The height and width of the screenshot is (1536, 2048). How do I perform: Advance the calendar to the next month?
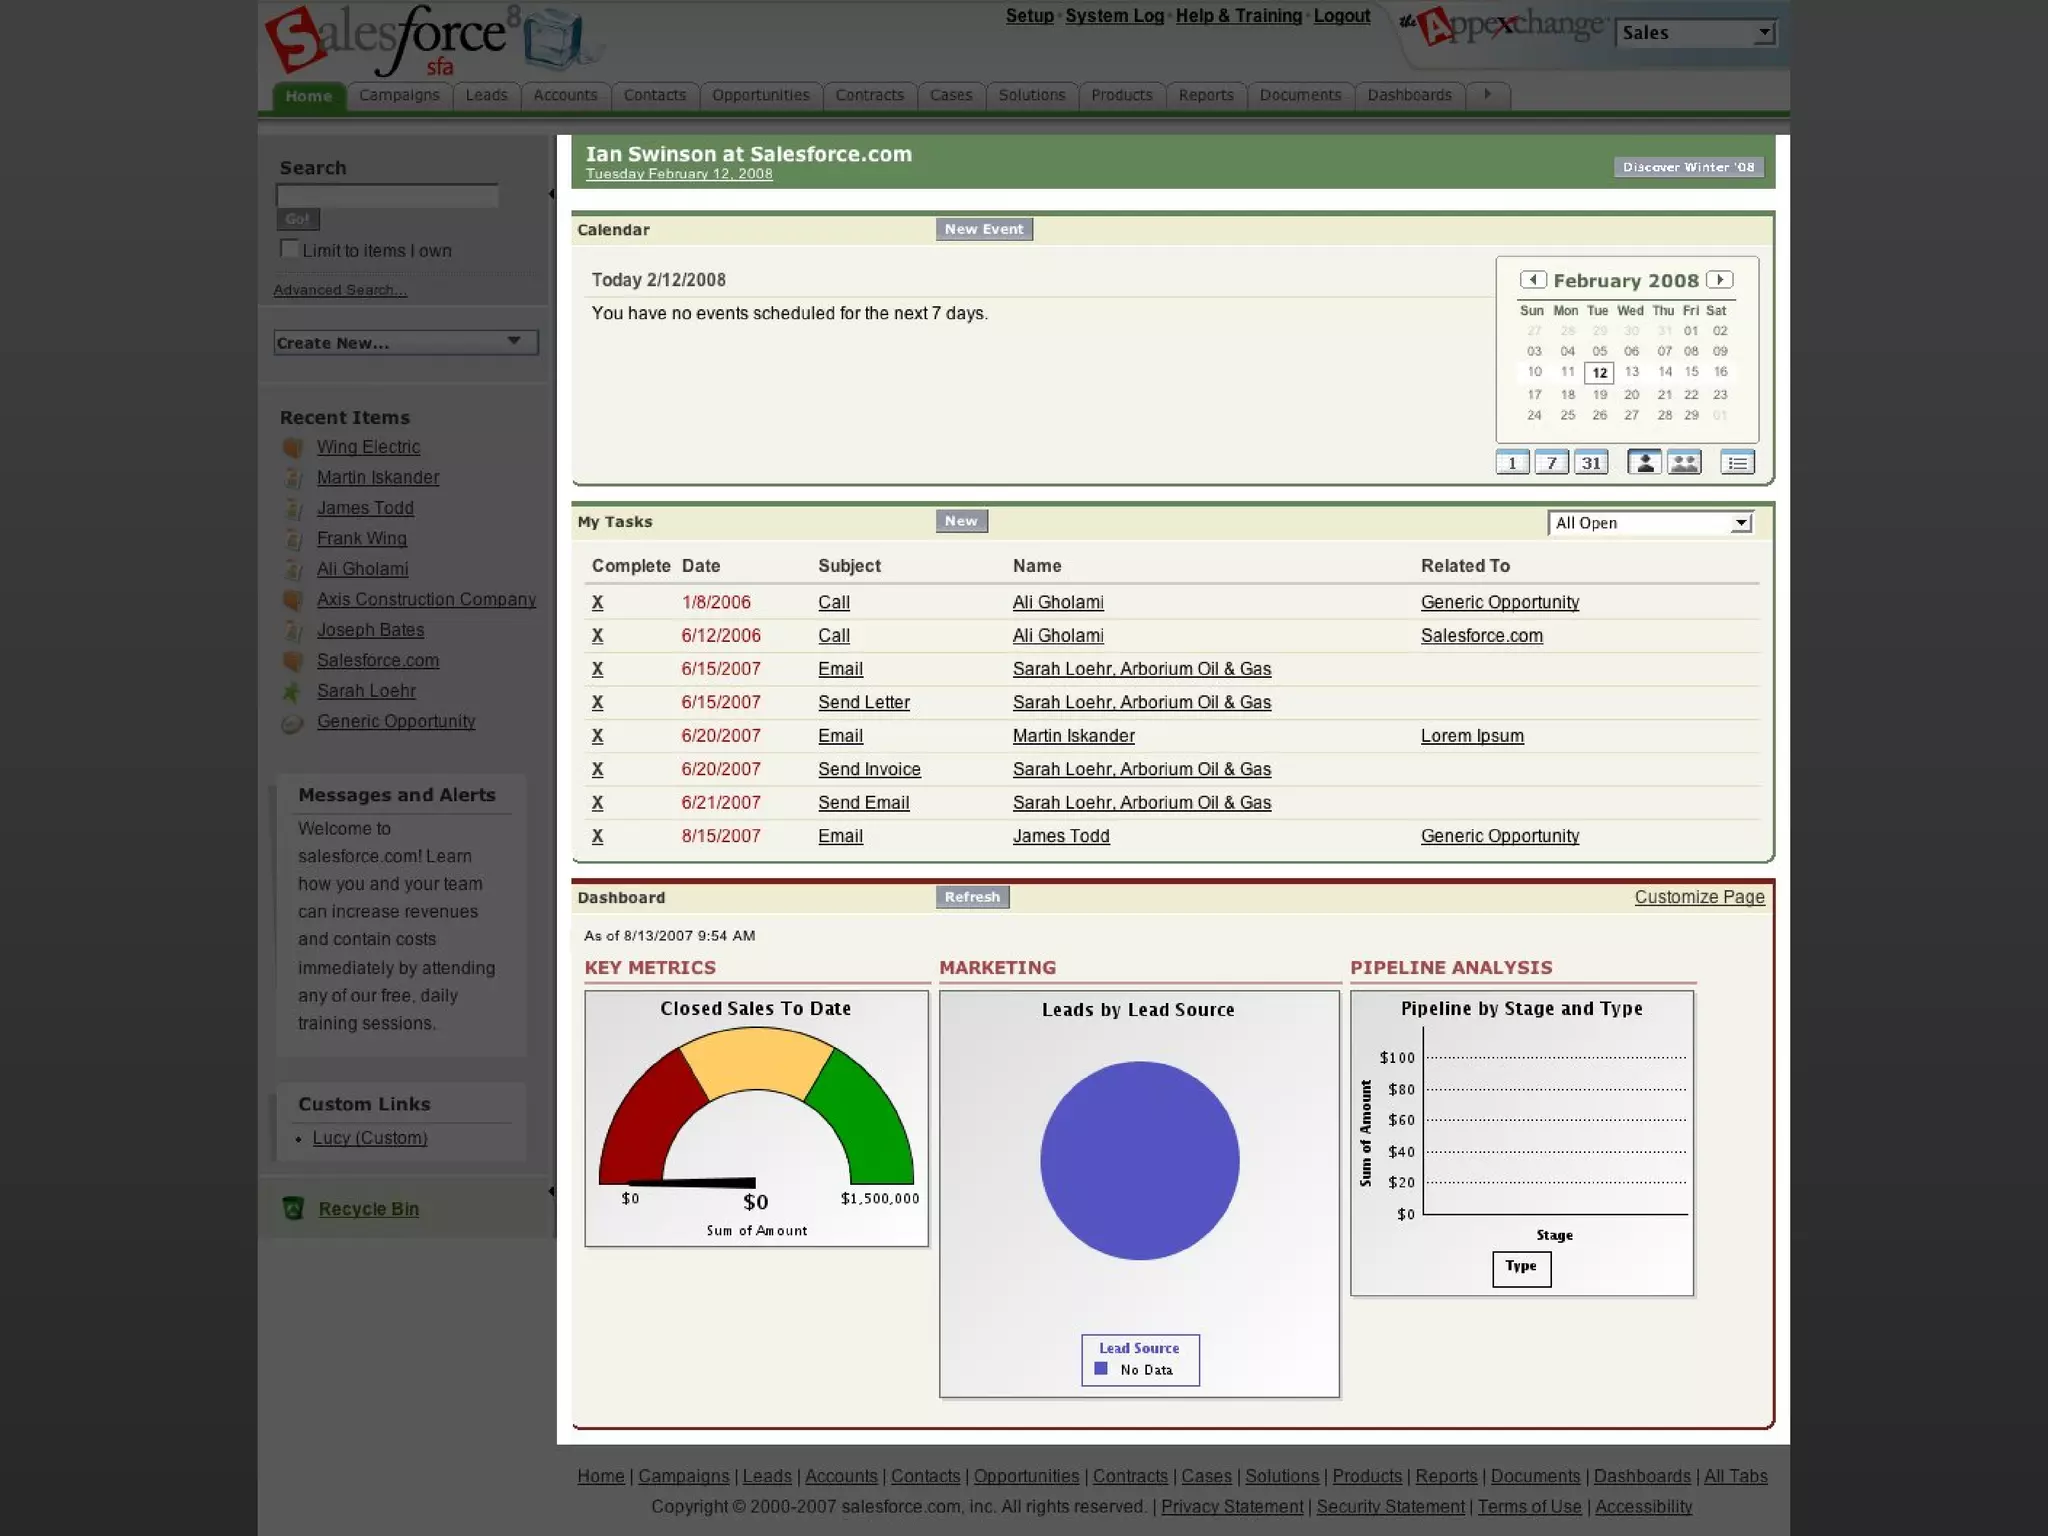(1719, 280)
